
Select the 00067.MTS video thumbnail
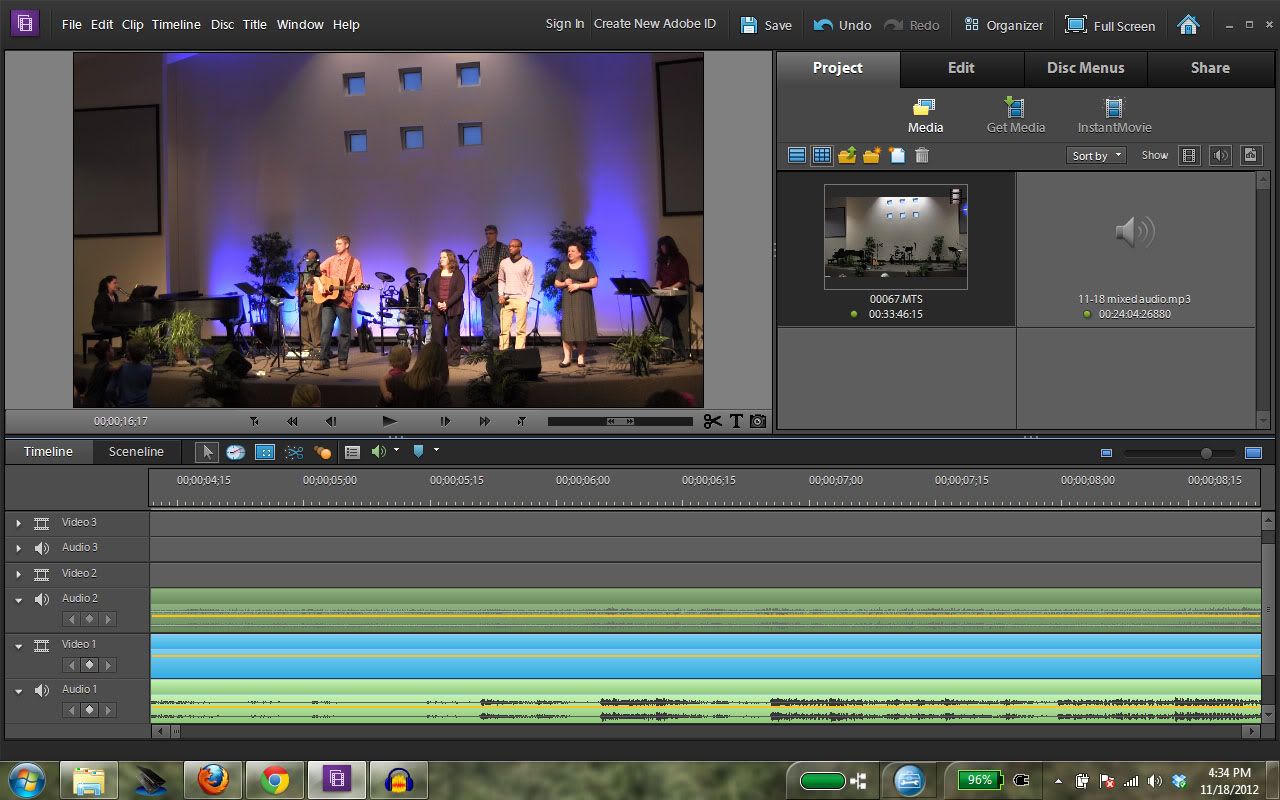click(896, 237)
